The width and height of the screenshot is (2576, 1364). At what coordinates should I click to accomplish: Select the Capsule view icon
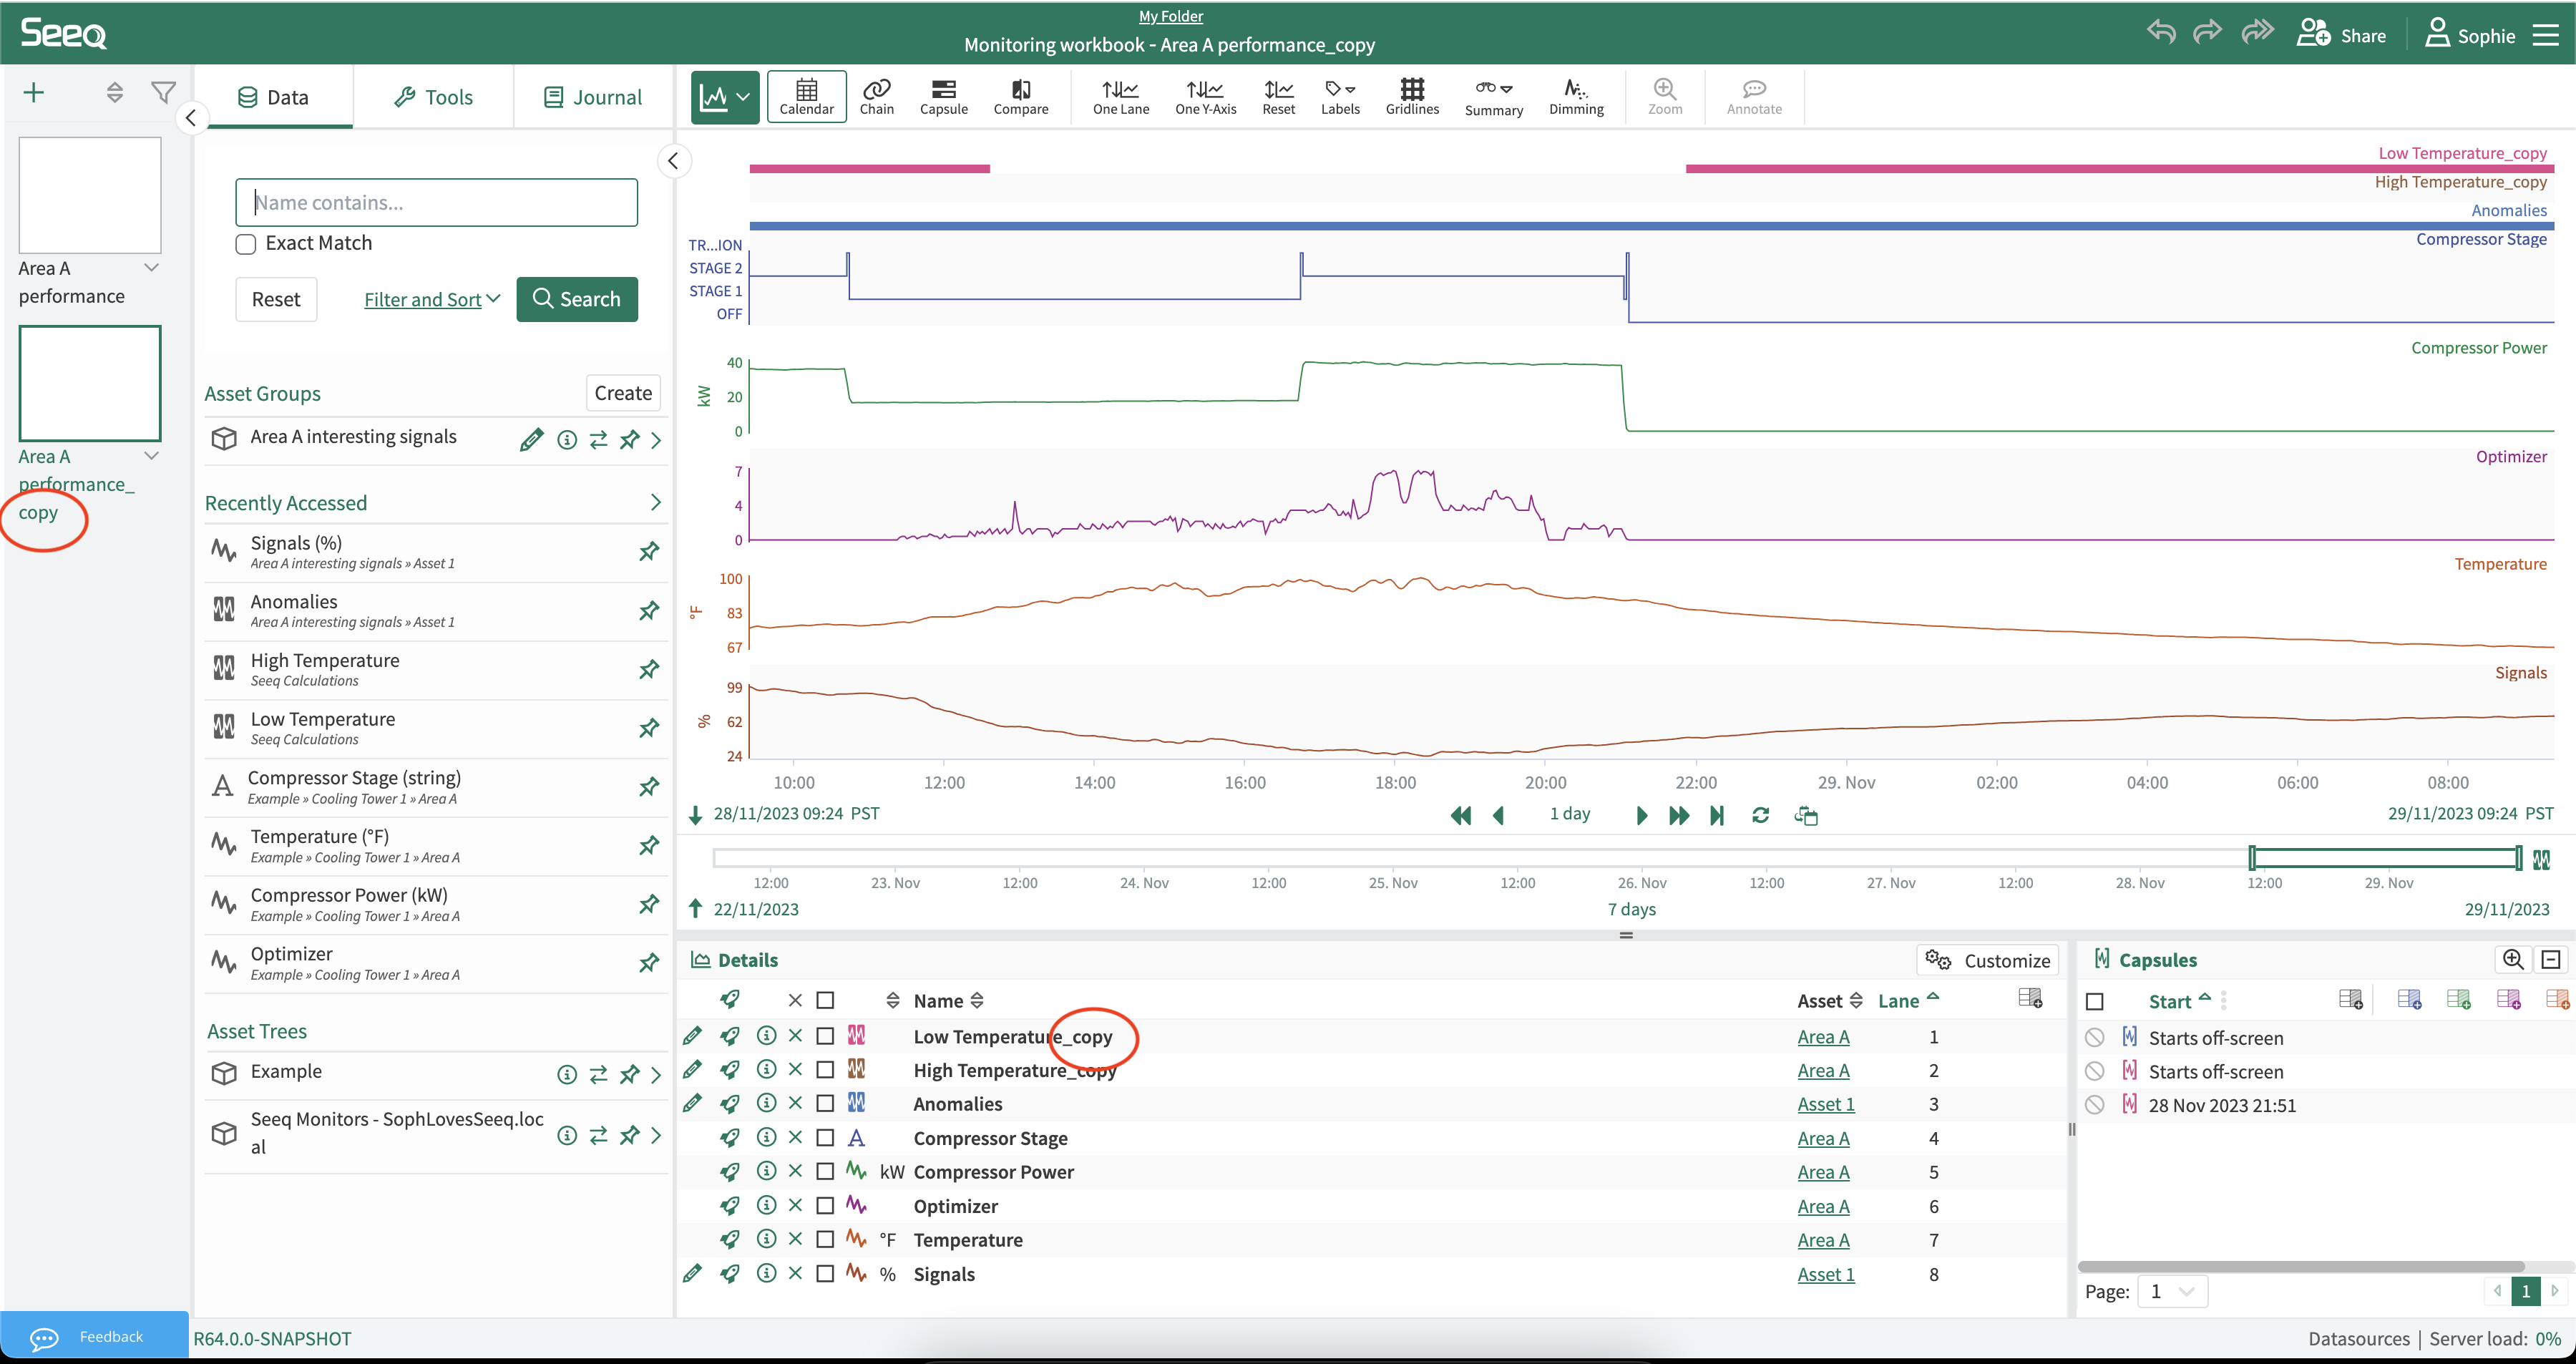(x=943, y=96)
